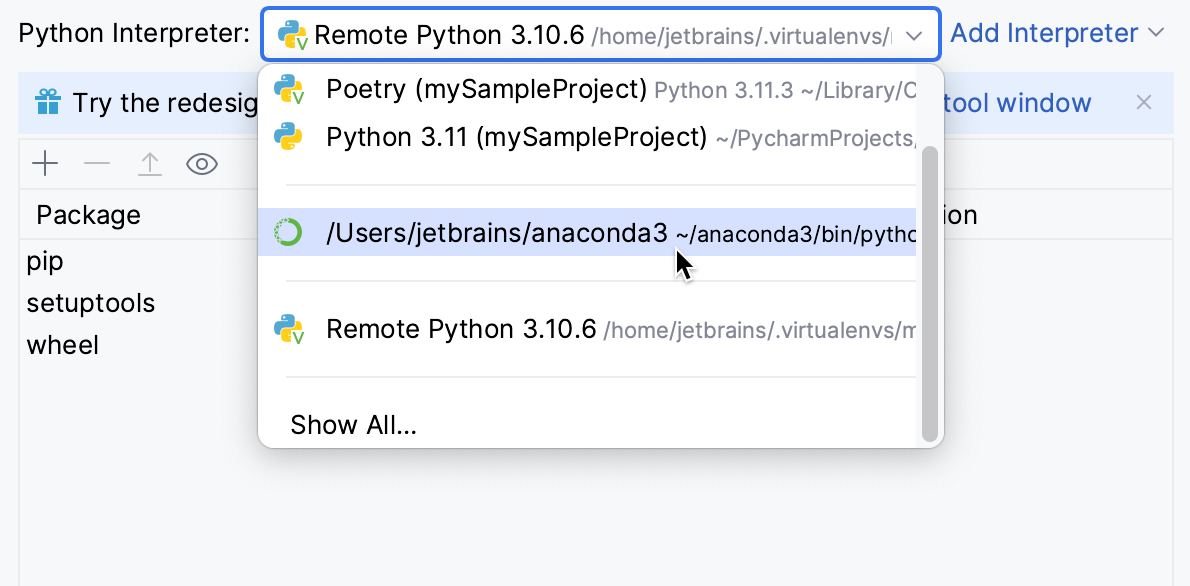
Task: Click the Python 3.11 interpreter icon
Action: [x=289, y=137]
